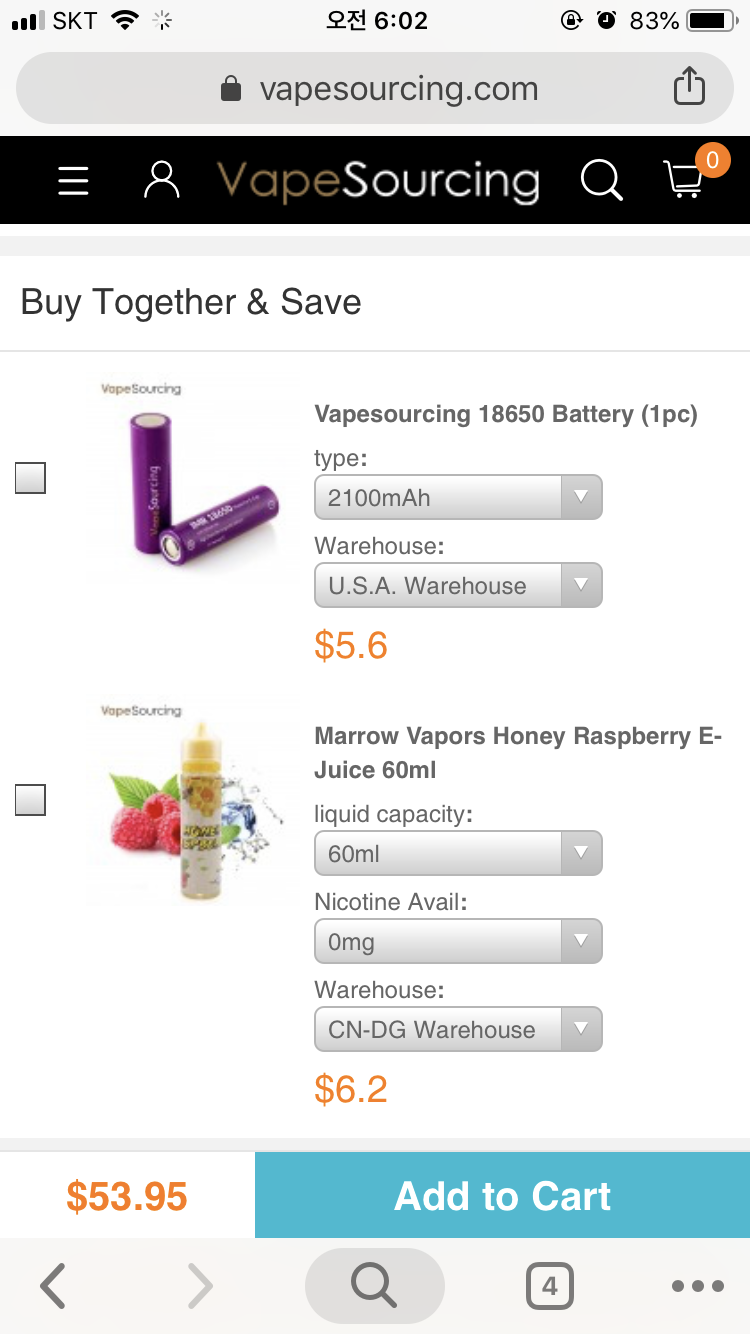Open the 0mg Nicotine dropdown
The width and height of the screenshot is (750, 1334).
458,942
